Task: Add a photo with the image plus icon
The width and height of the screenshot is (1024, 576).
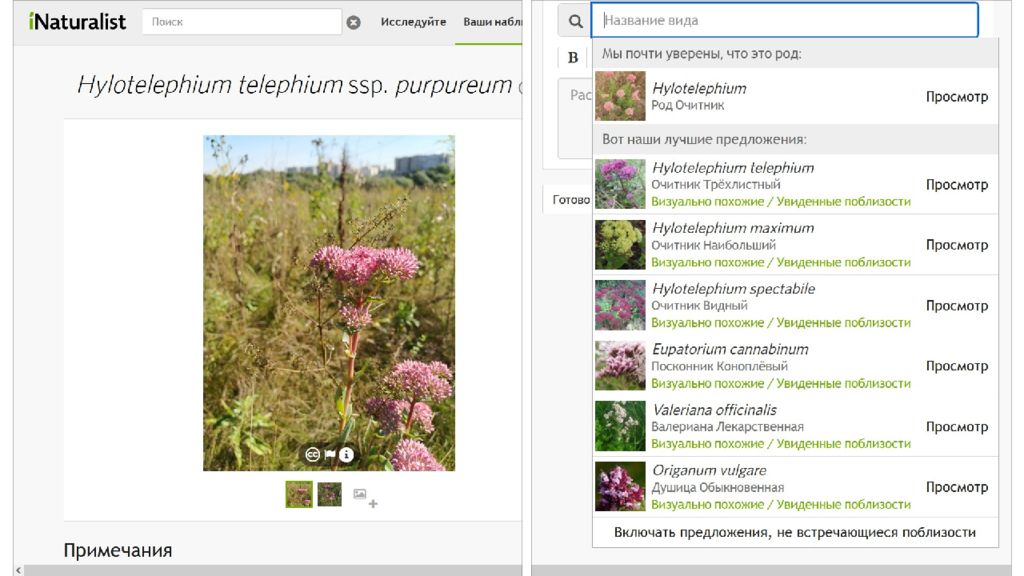Action: click(x=365, y=498)
